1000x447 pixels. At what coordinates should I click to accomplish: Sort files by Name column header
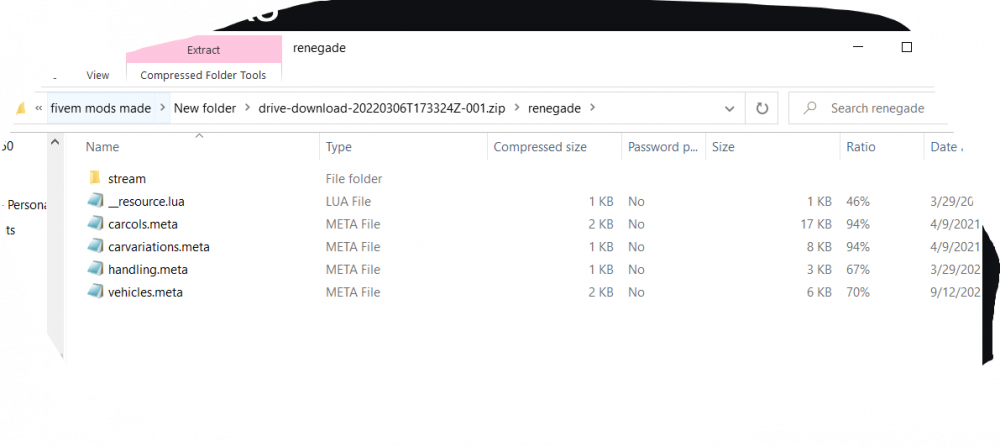pos(103,147)
